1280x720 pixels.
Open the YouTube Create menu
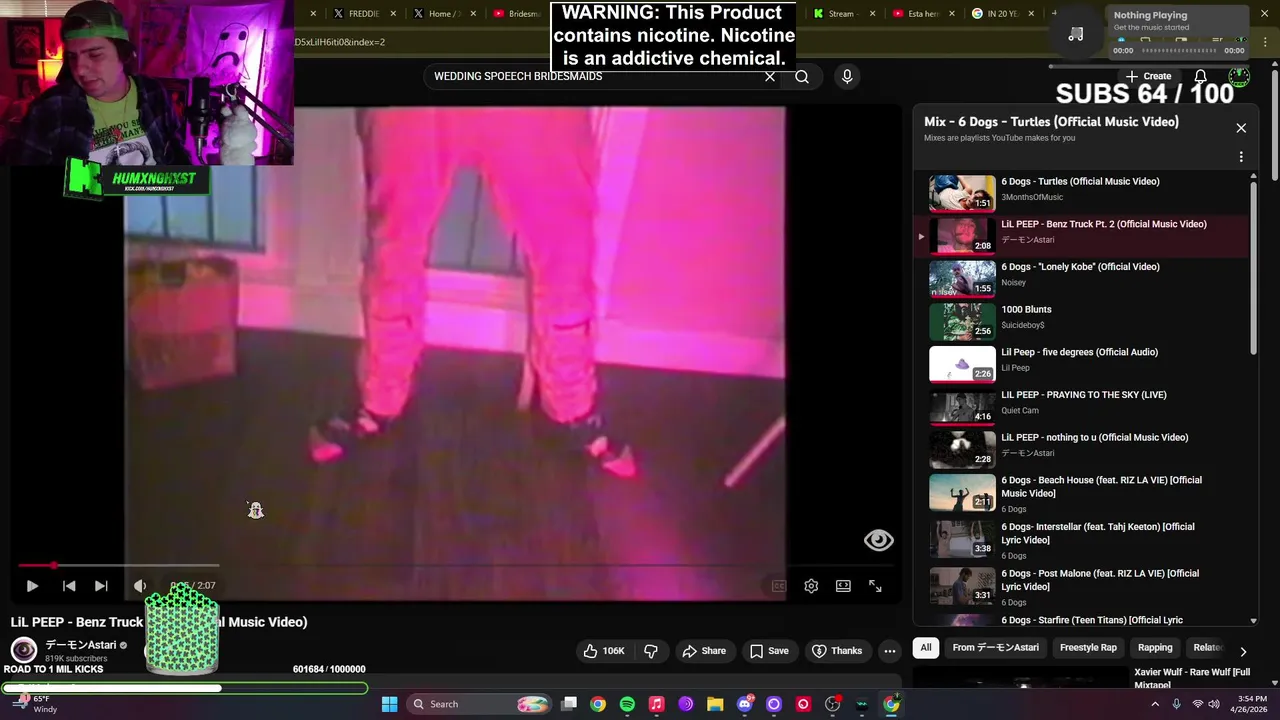pos(1149,76)
